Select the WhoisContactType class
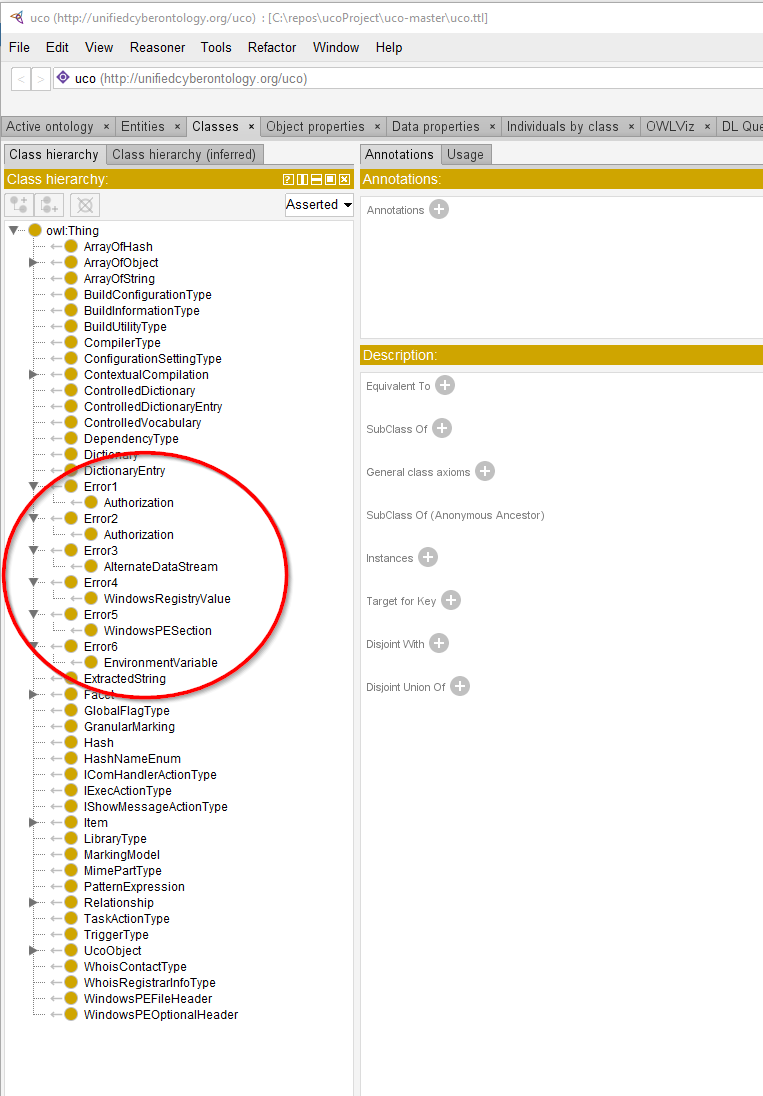 pos(135,966)
